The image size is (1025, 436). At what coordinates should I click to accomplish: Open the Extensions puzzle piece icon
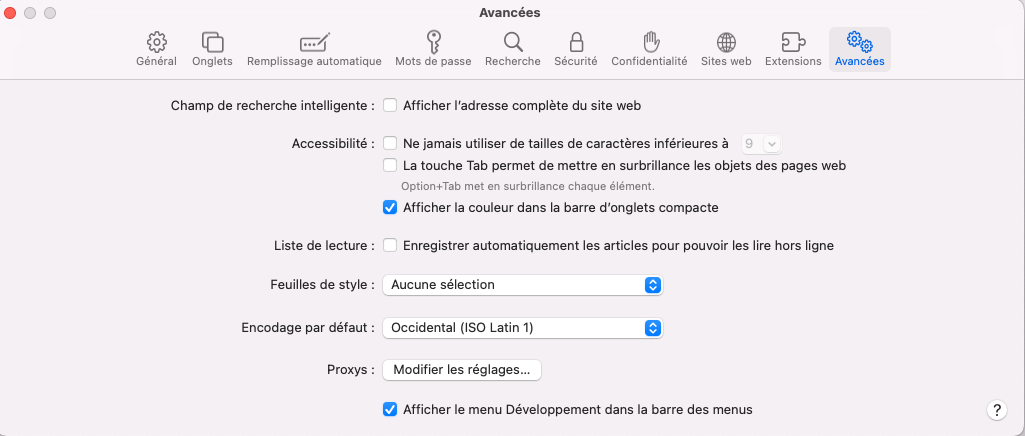[x=793, y=42]
